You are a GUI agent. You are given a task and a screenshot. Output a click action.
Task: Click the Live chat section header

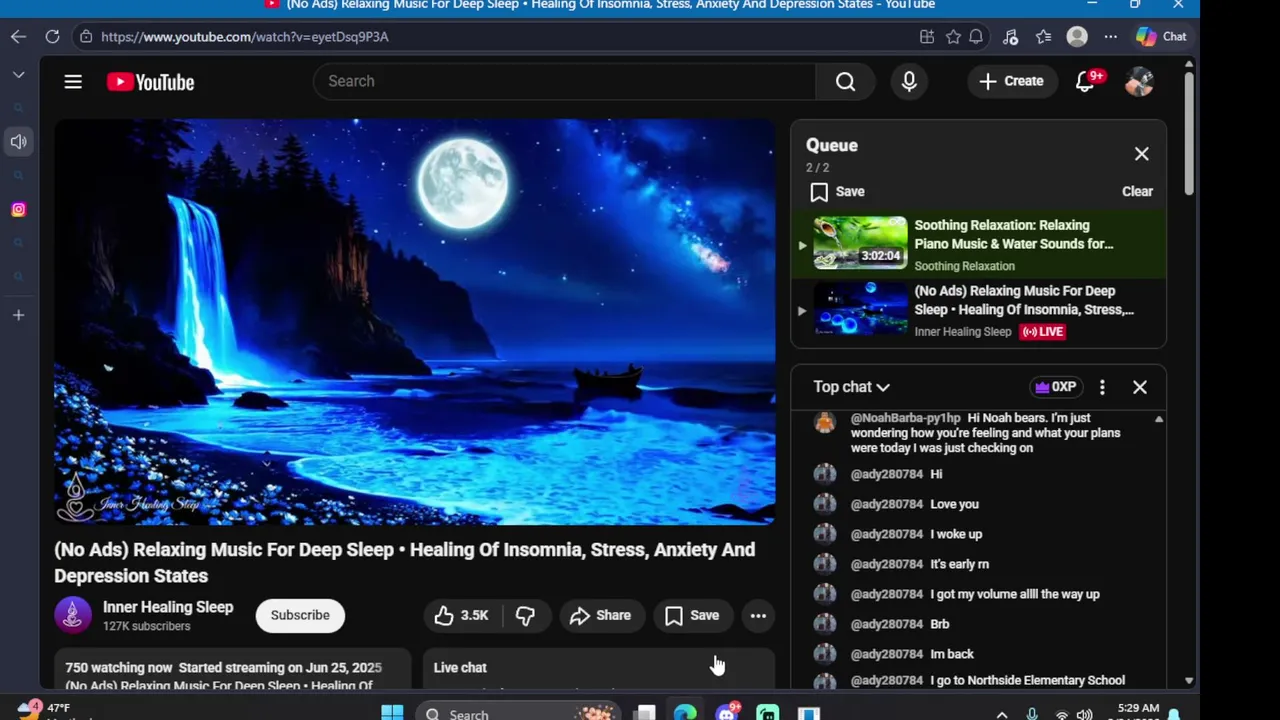click(x=460, y=667)
